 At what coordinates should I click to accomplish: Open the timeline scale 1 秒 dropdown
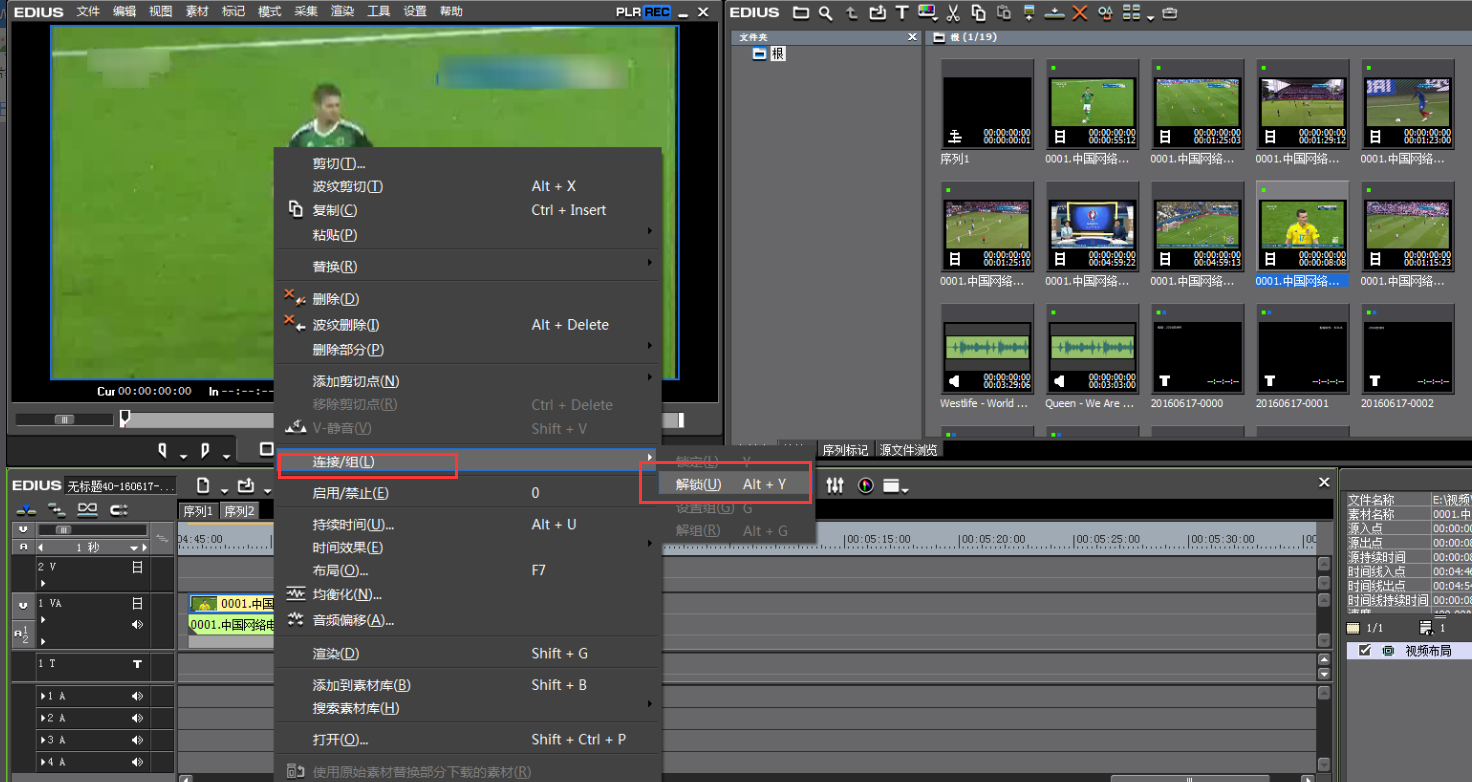click(134, 548)
